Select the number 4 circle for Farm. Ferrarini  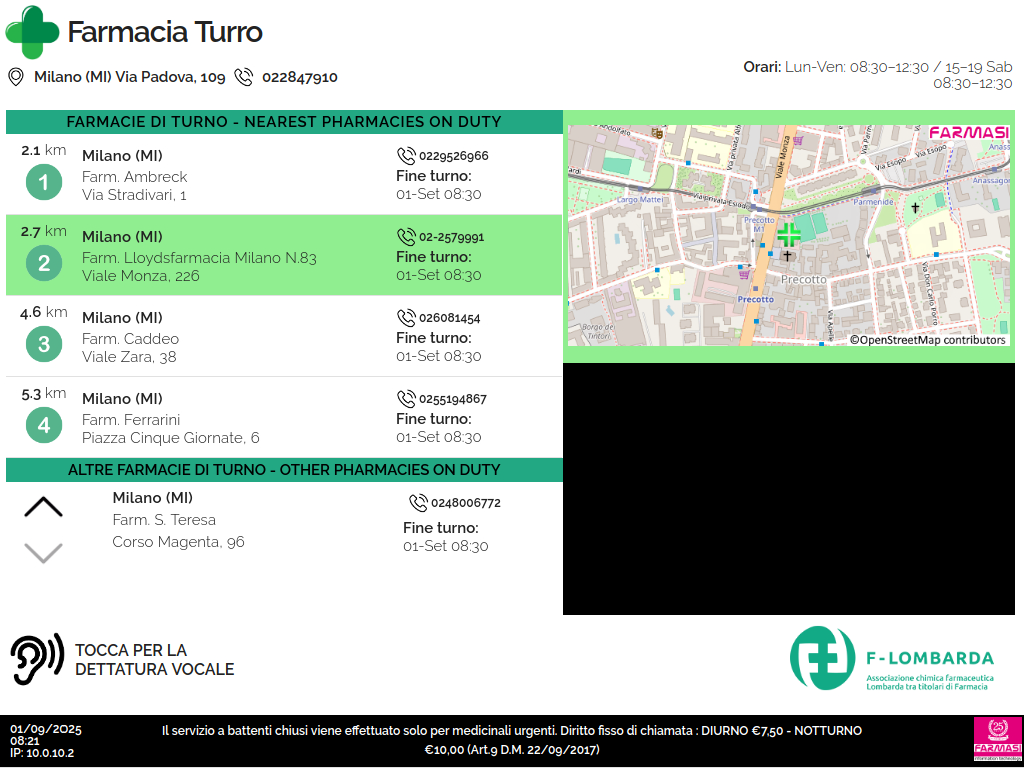43,426
